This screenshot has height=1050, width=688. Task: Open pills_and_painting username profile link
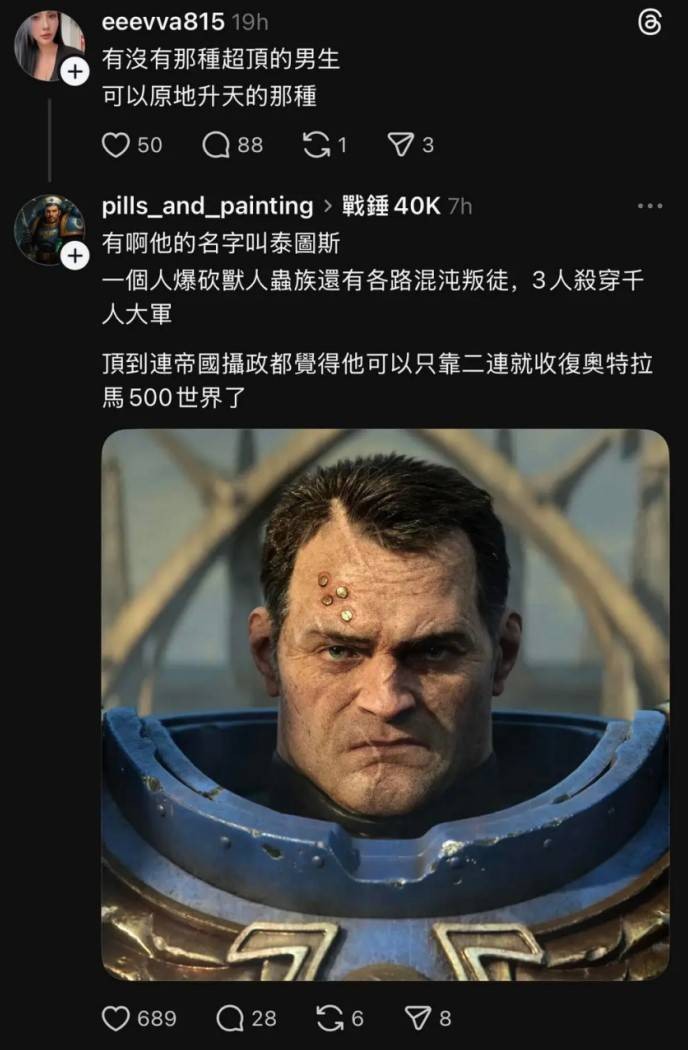(x=208, y=206)
